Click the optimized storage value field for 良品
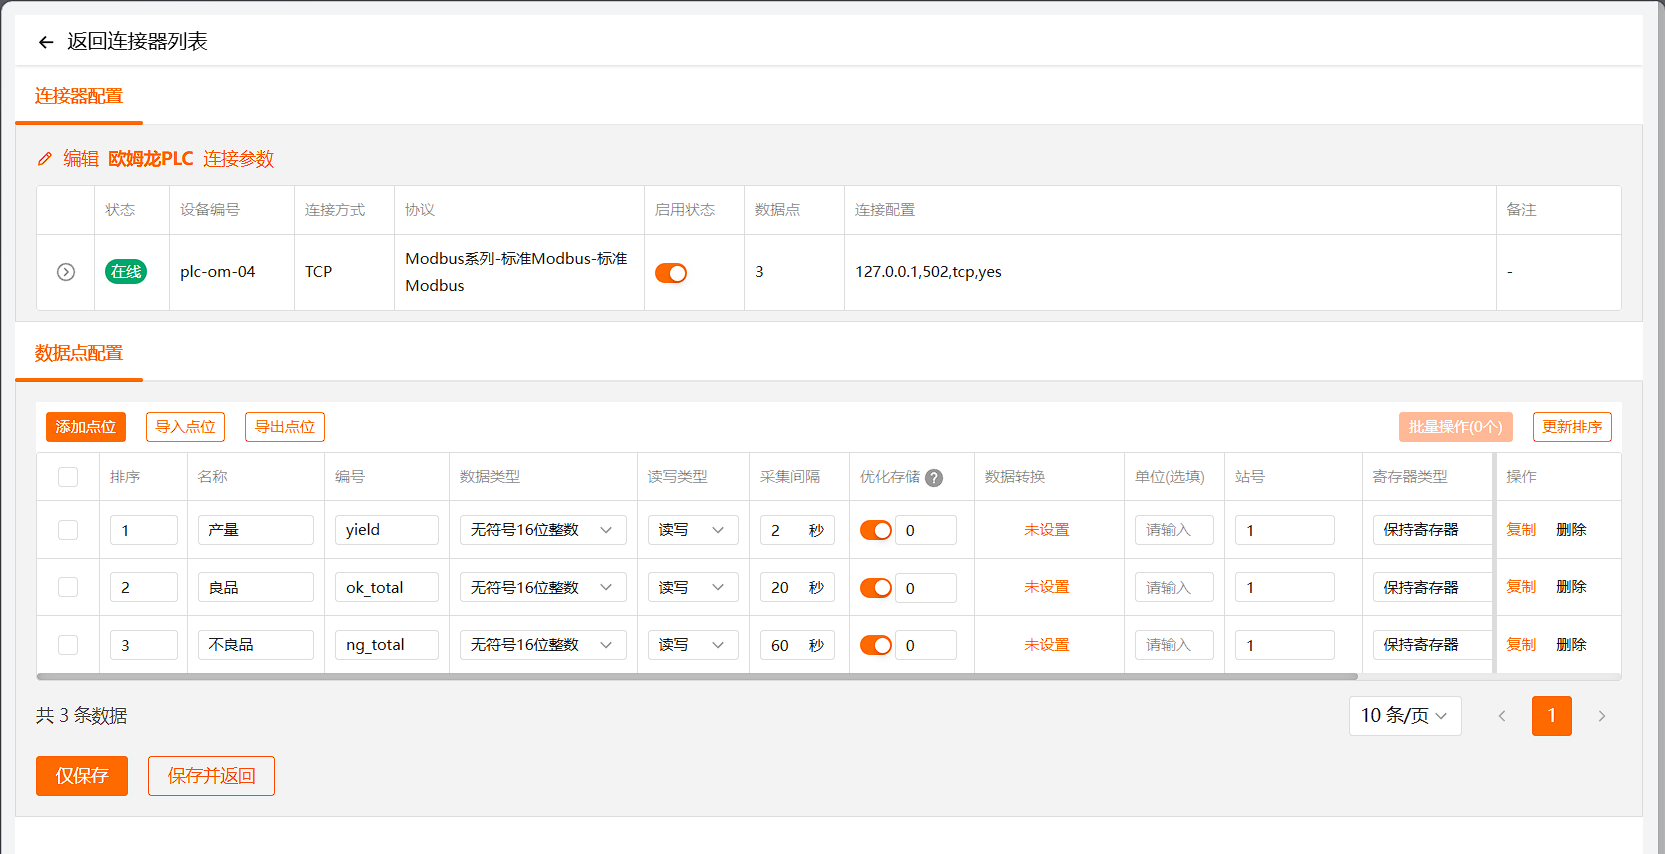 coord(926,587)
